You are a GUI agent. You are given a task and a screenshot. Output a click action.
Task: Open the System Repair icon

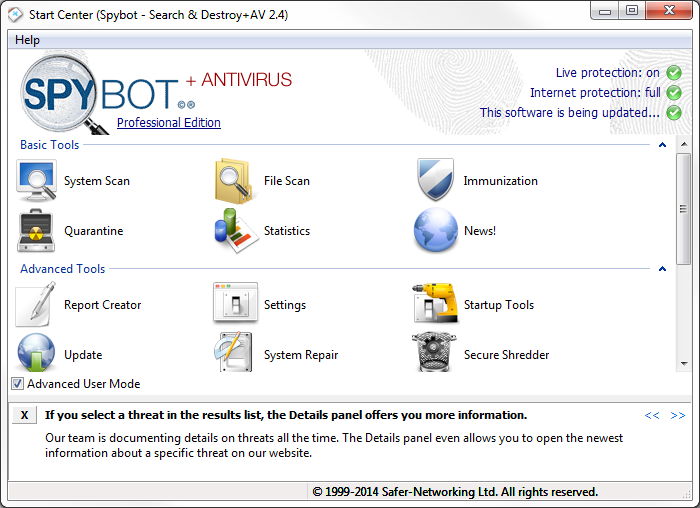click(x=233, y=352)
